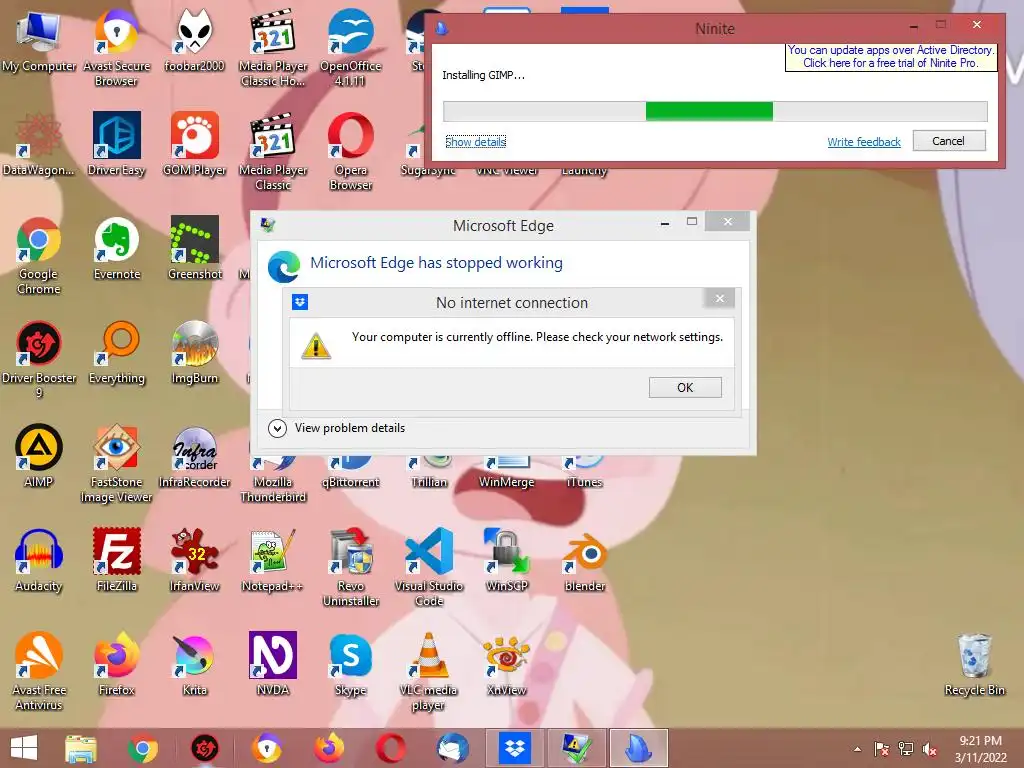Click Show details link in Ninite
1024x768 pixels.
[x=475, y=142]
